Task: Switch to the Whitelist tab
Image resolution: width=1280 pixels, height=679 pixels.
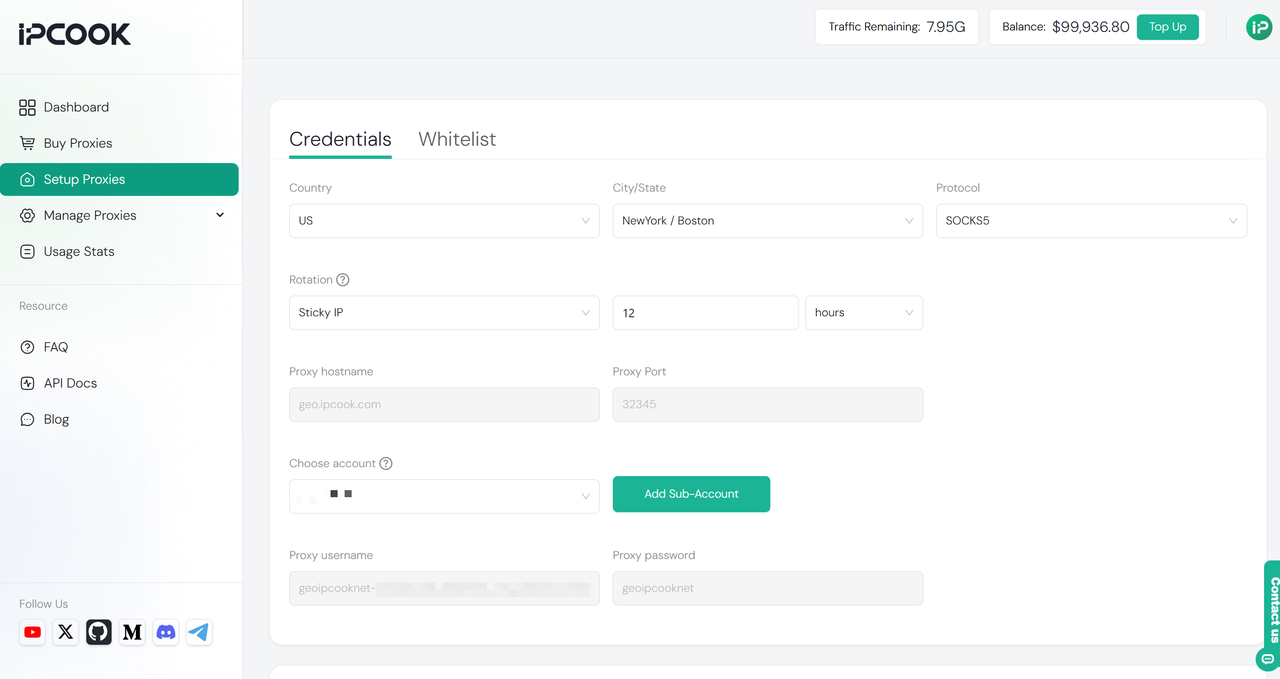Action: click(457, 139)
